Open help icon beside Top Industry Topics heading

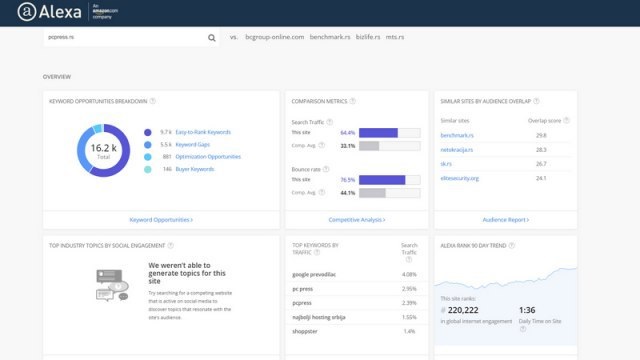(x=171, y=245)
